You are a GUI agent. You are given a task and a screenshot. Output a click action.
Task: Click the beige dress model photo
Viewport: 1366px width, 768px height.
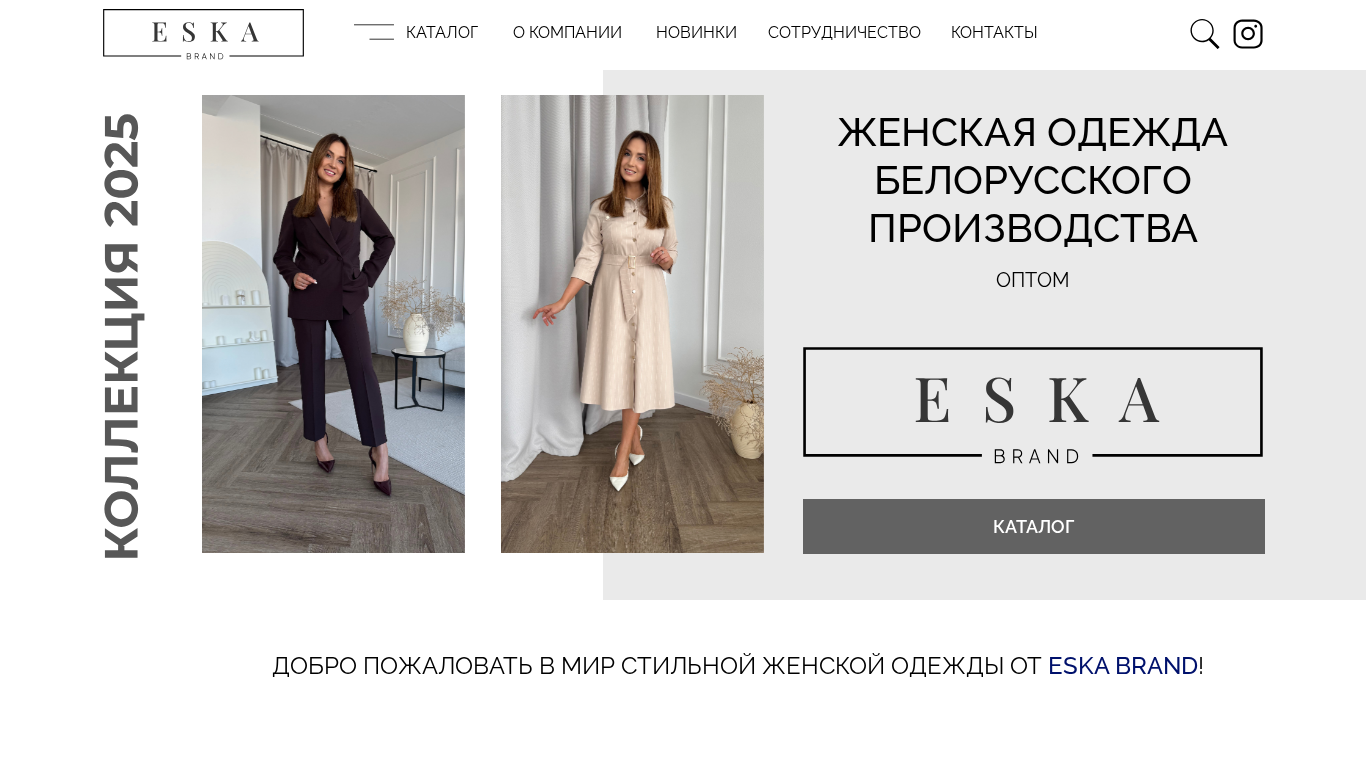[632, 324]
